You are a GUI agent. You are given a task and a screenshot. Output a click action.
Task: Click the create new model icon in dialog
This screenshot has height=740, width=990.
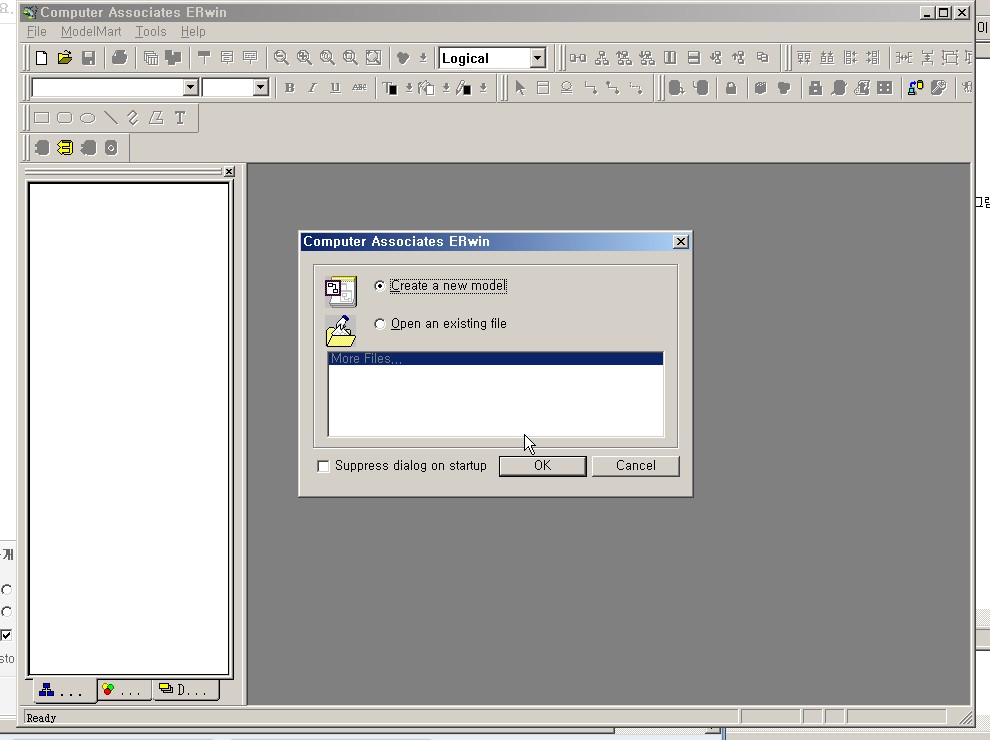[x=341, y=291]
